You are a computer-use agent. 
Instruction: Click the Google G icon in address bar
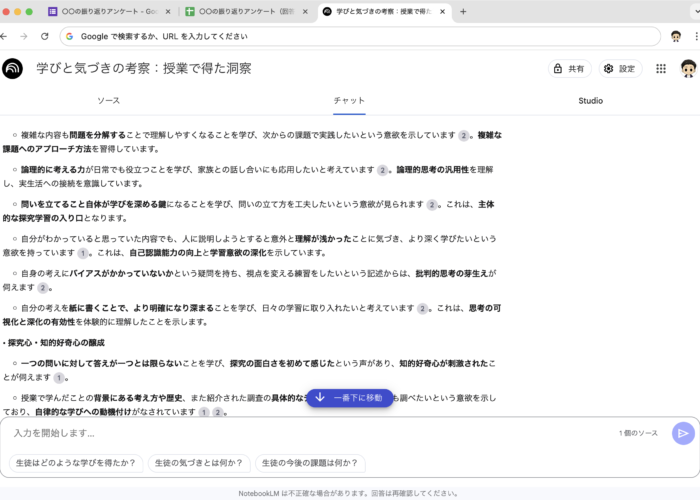pyautogui.click(x=70, y=37)
